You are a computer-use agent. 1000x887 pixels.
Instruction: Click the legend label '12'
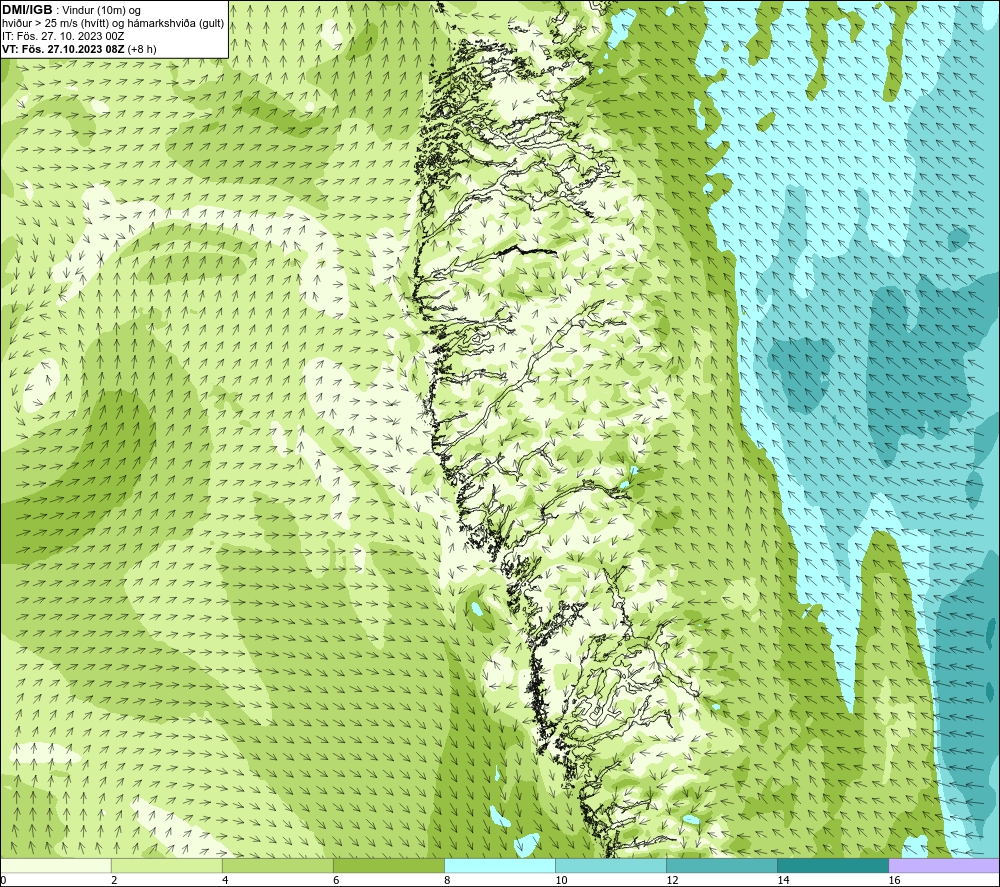click(672, 880)
